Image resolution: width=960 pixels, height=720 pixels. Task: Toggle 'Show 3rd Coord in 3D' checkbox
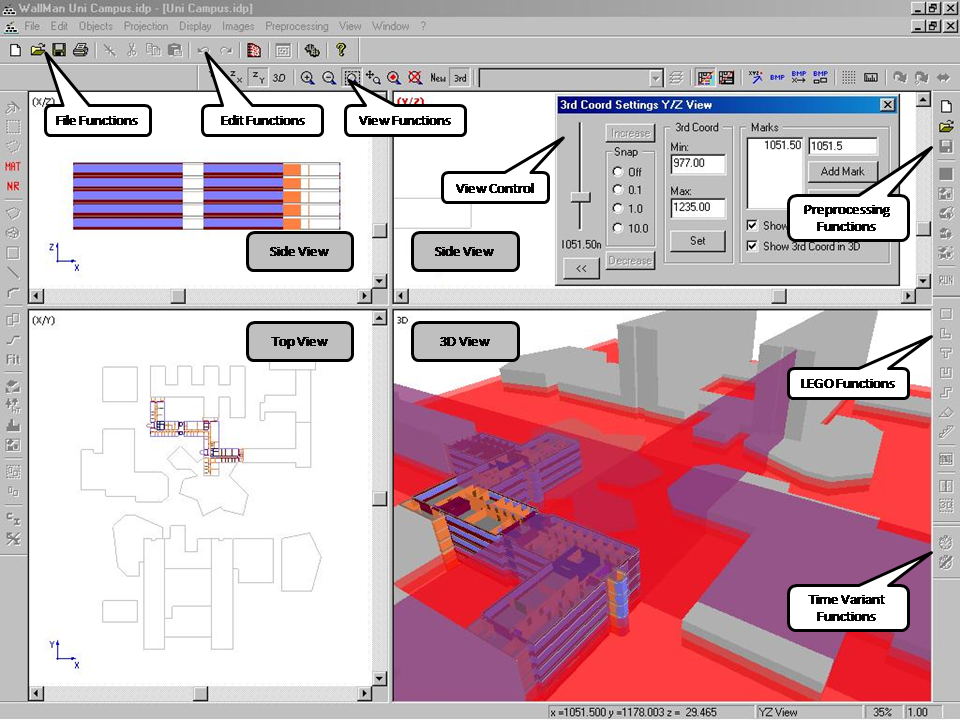click(x=753, y=246)
